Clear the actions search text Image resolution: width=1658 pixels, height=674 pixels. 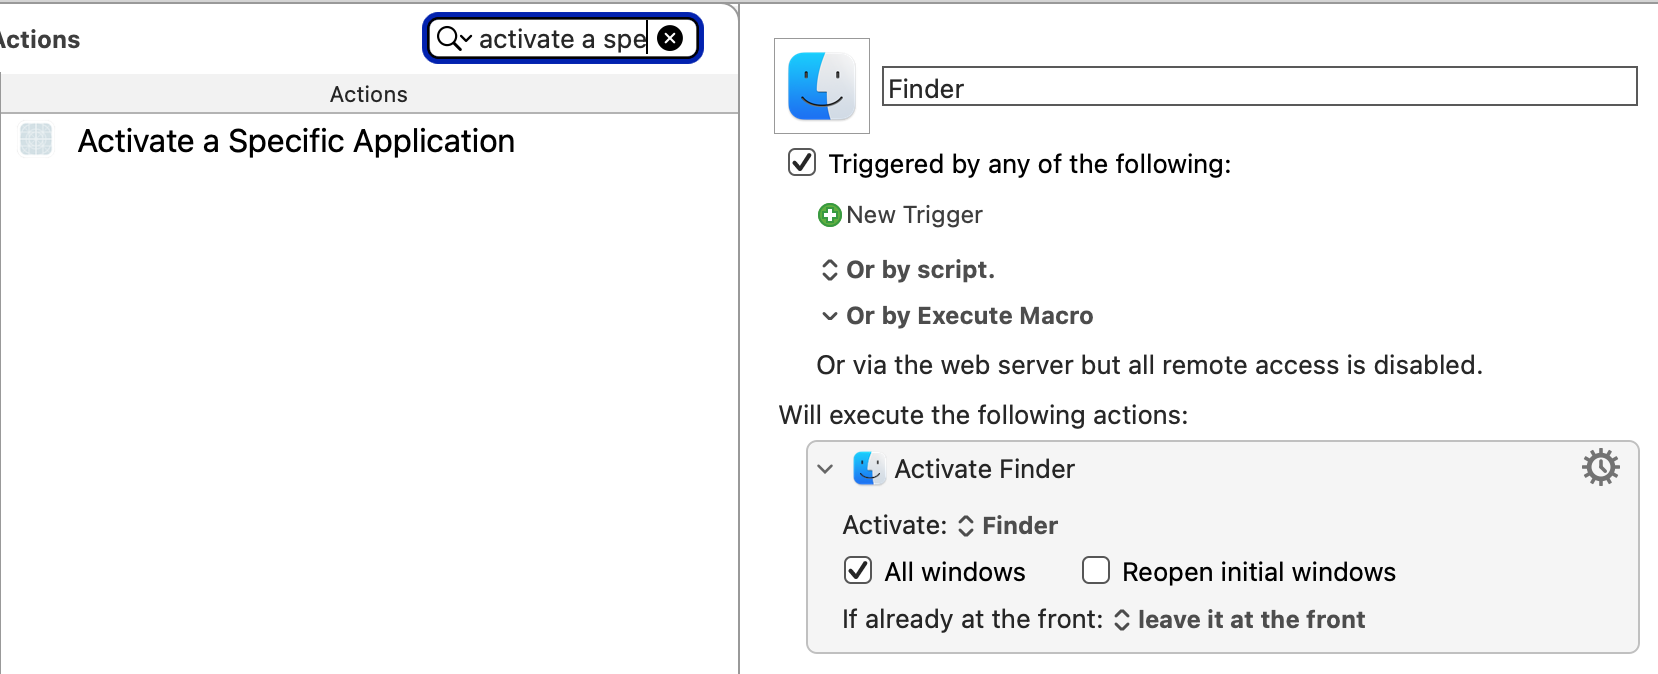click(671, 39)
